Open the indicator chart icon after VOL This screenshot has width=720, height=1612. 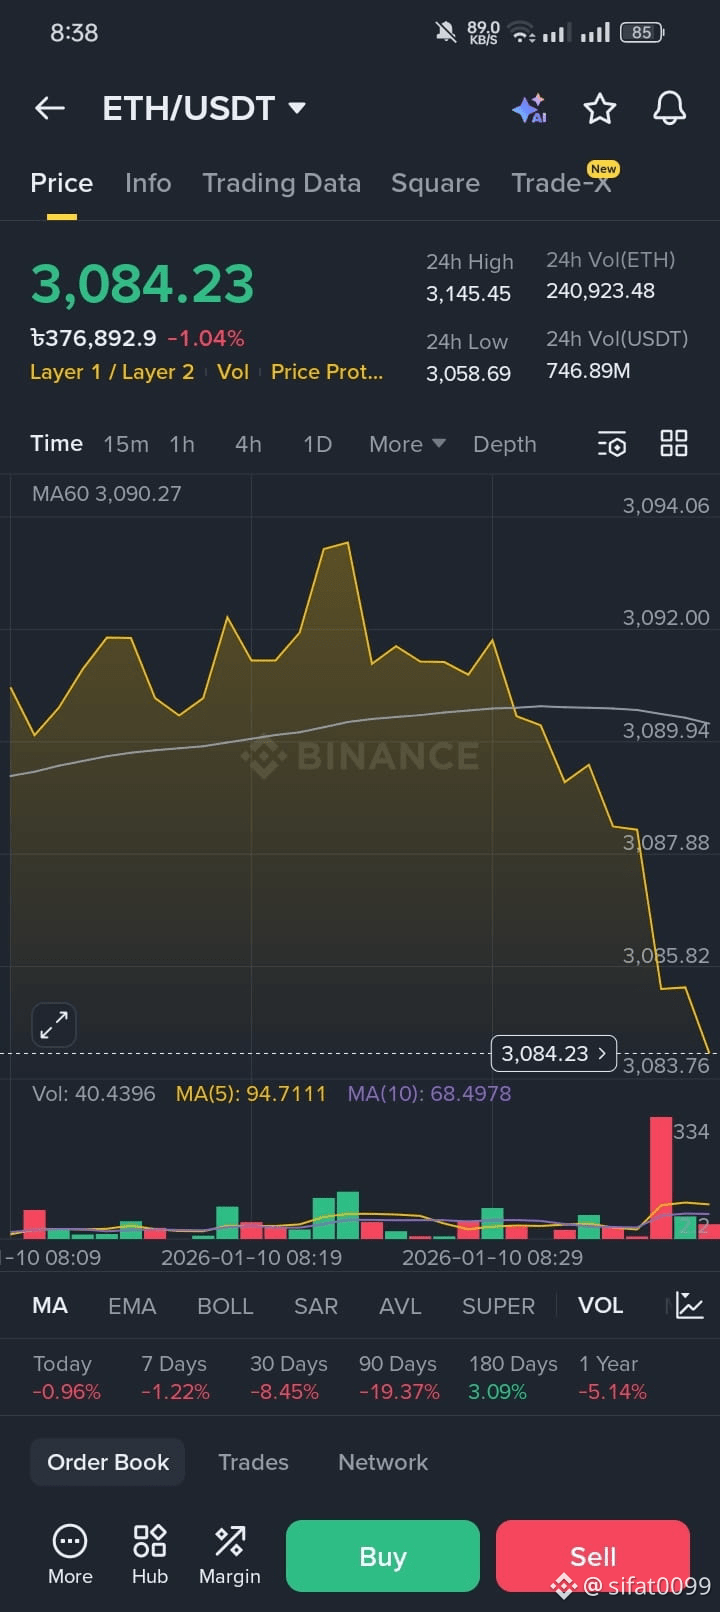coord(690,1305)
